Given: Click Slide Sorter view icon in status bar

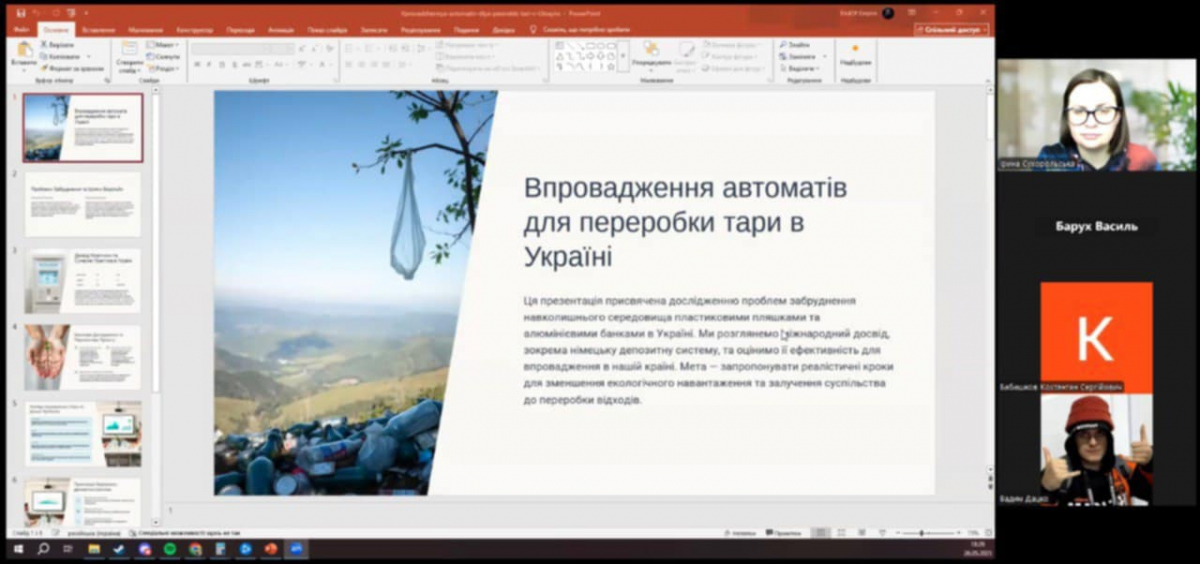Looking at the screenshot, I should pyautogui.click(x=841, y=532).
